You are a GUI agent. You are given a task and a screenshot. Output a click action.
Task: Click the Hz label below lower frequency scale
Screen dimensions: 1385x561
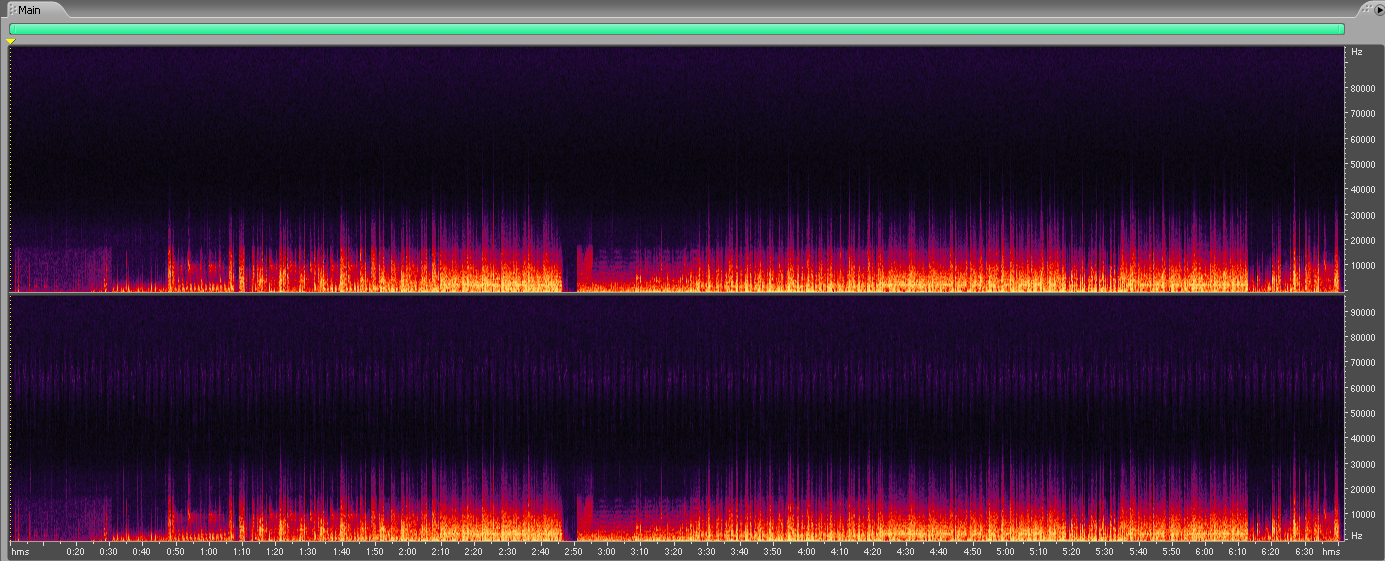pyautogui.click(x=1357, y=536)
